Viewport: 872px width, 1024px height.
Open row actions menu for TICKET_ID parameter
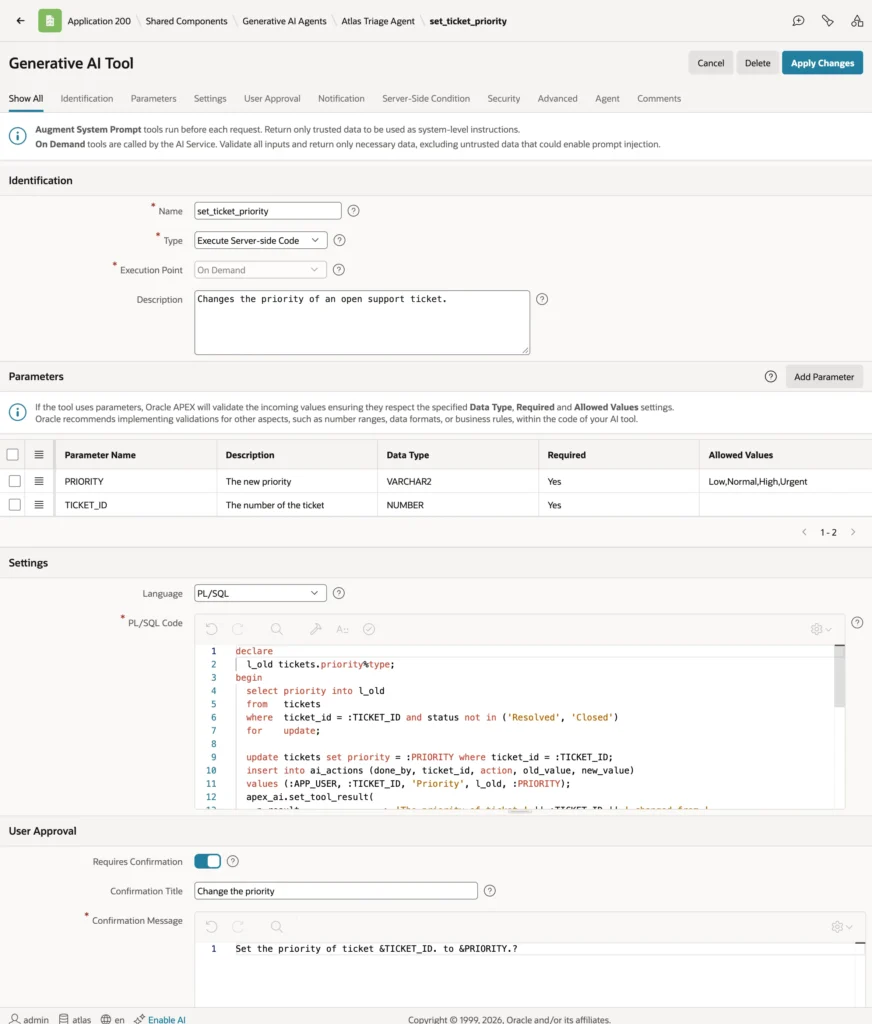tap(39, 505)
